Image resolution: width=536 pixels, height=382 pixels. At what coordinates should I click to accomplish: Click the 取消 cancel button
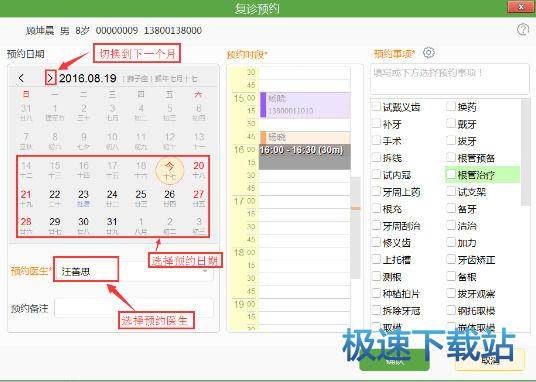490,360
